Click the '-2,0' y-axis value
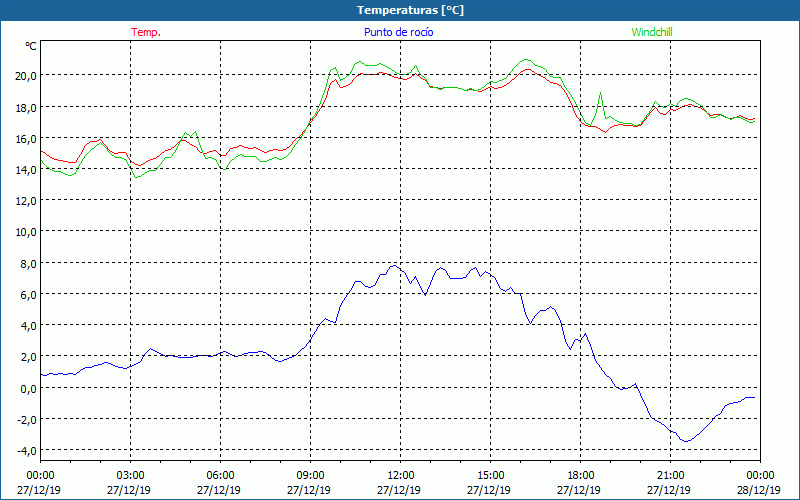The image size is (800, 500). [27, 419]
